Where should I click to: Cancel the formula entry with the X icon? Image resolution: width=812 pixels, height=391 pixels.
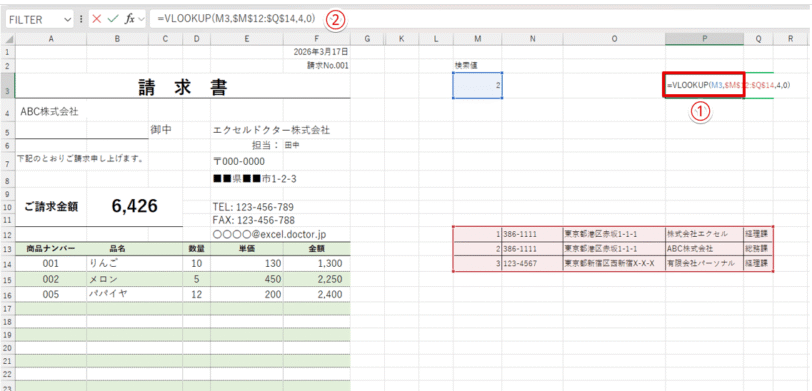(x=96, y=19)
